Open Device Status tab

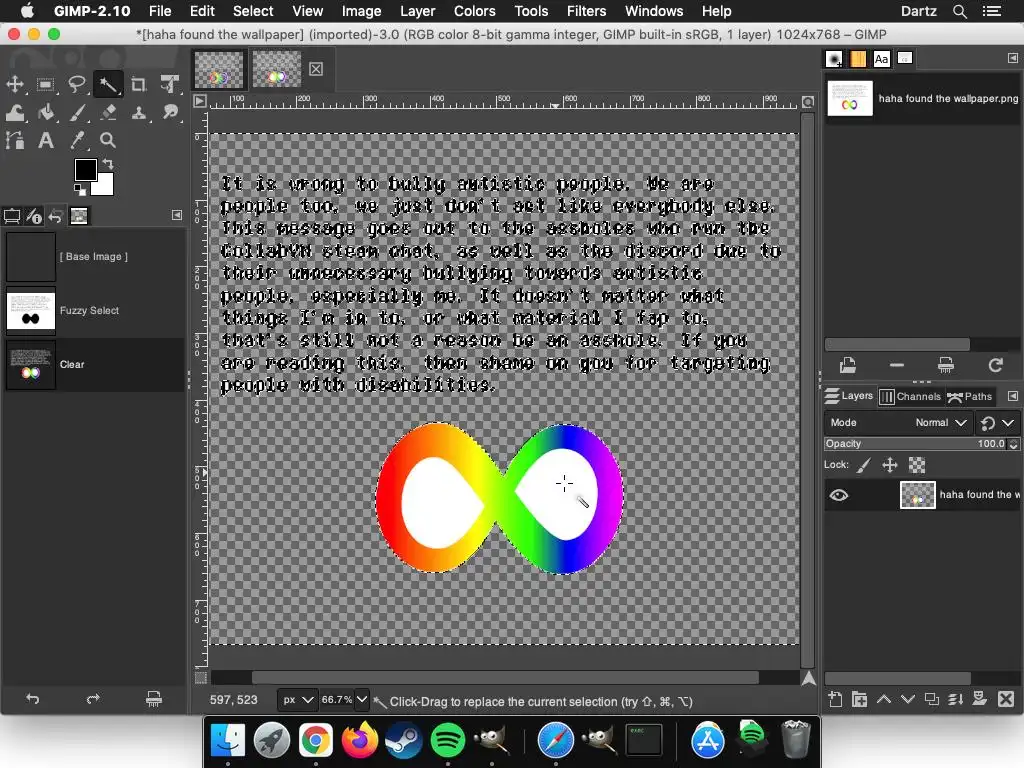pos(34,216)
